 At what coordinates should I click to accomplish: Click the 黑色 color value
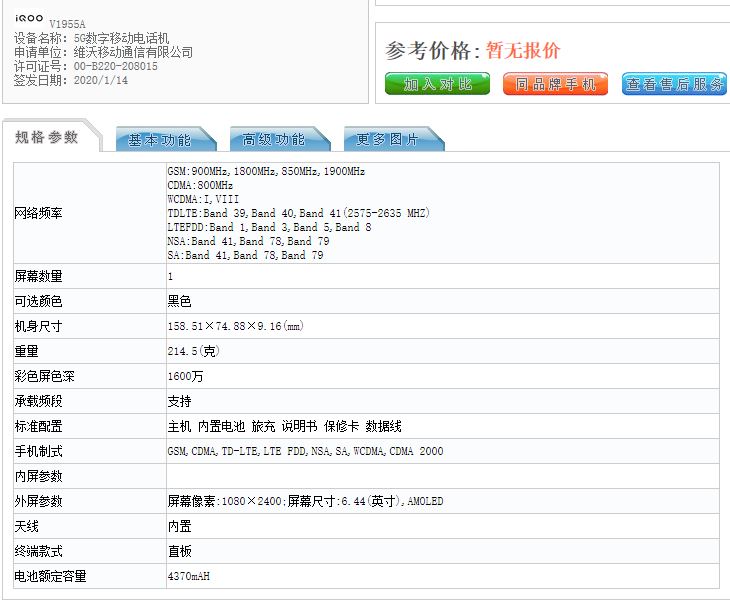point(179,301)
